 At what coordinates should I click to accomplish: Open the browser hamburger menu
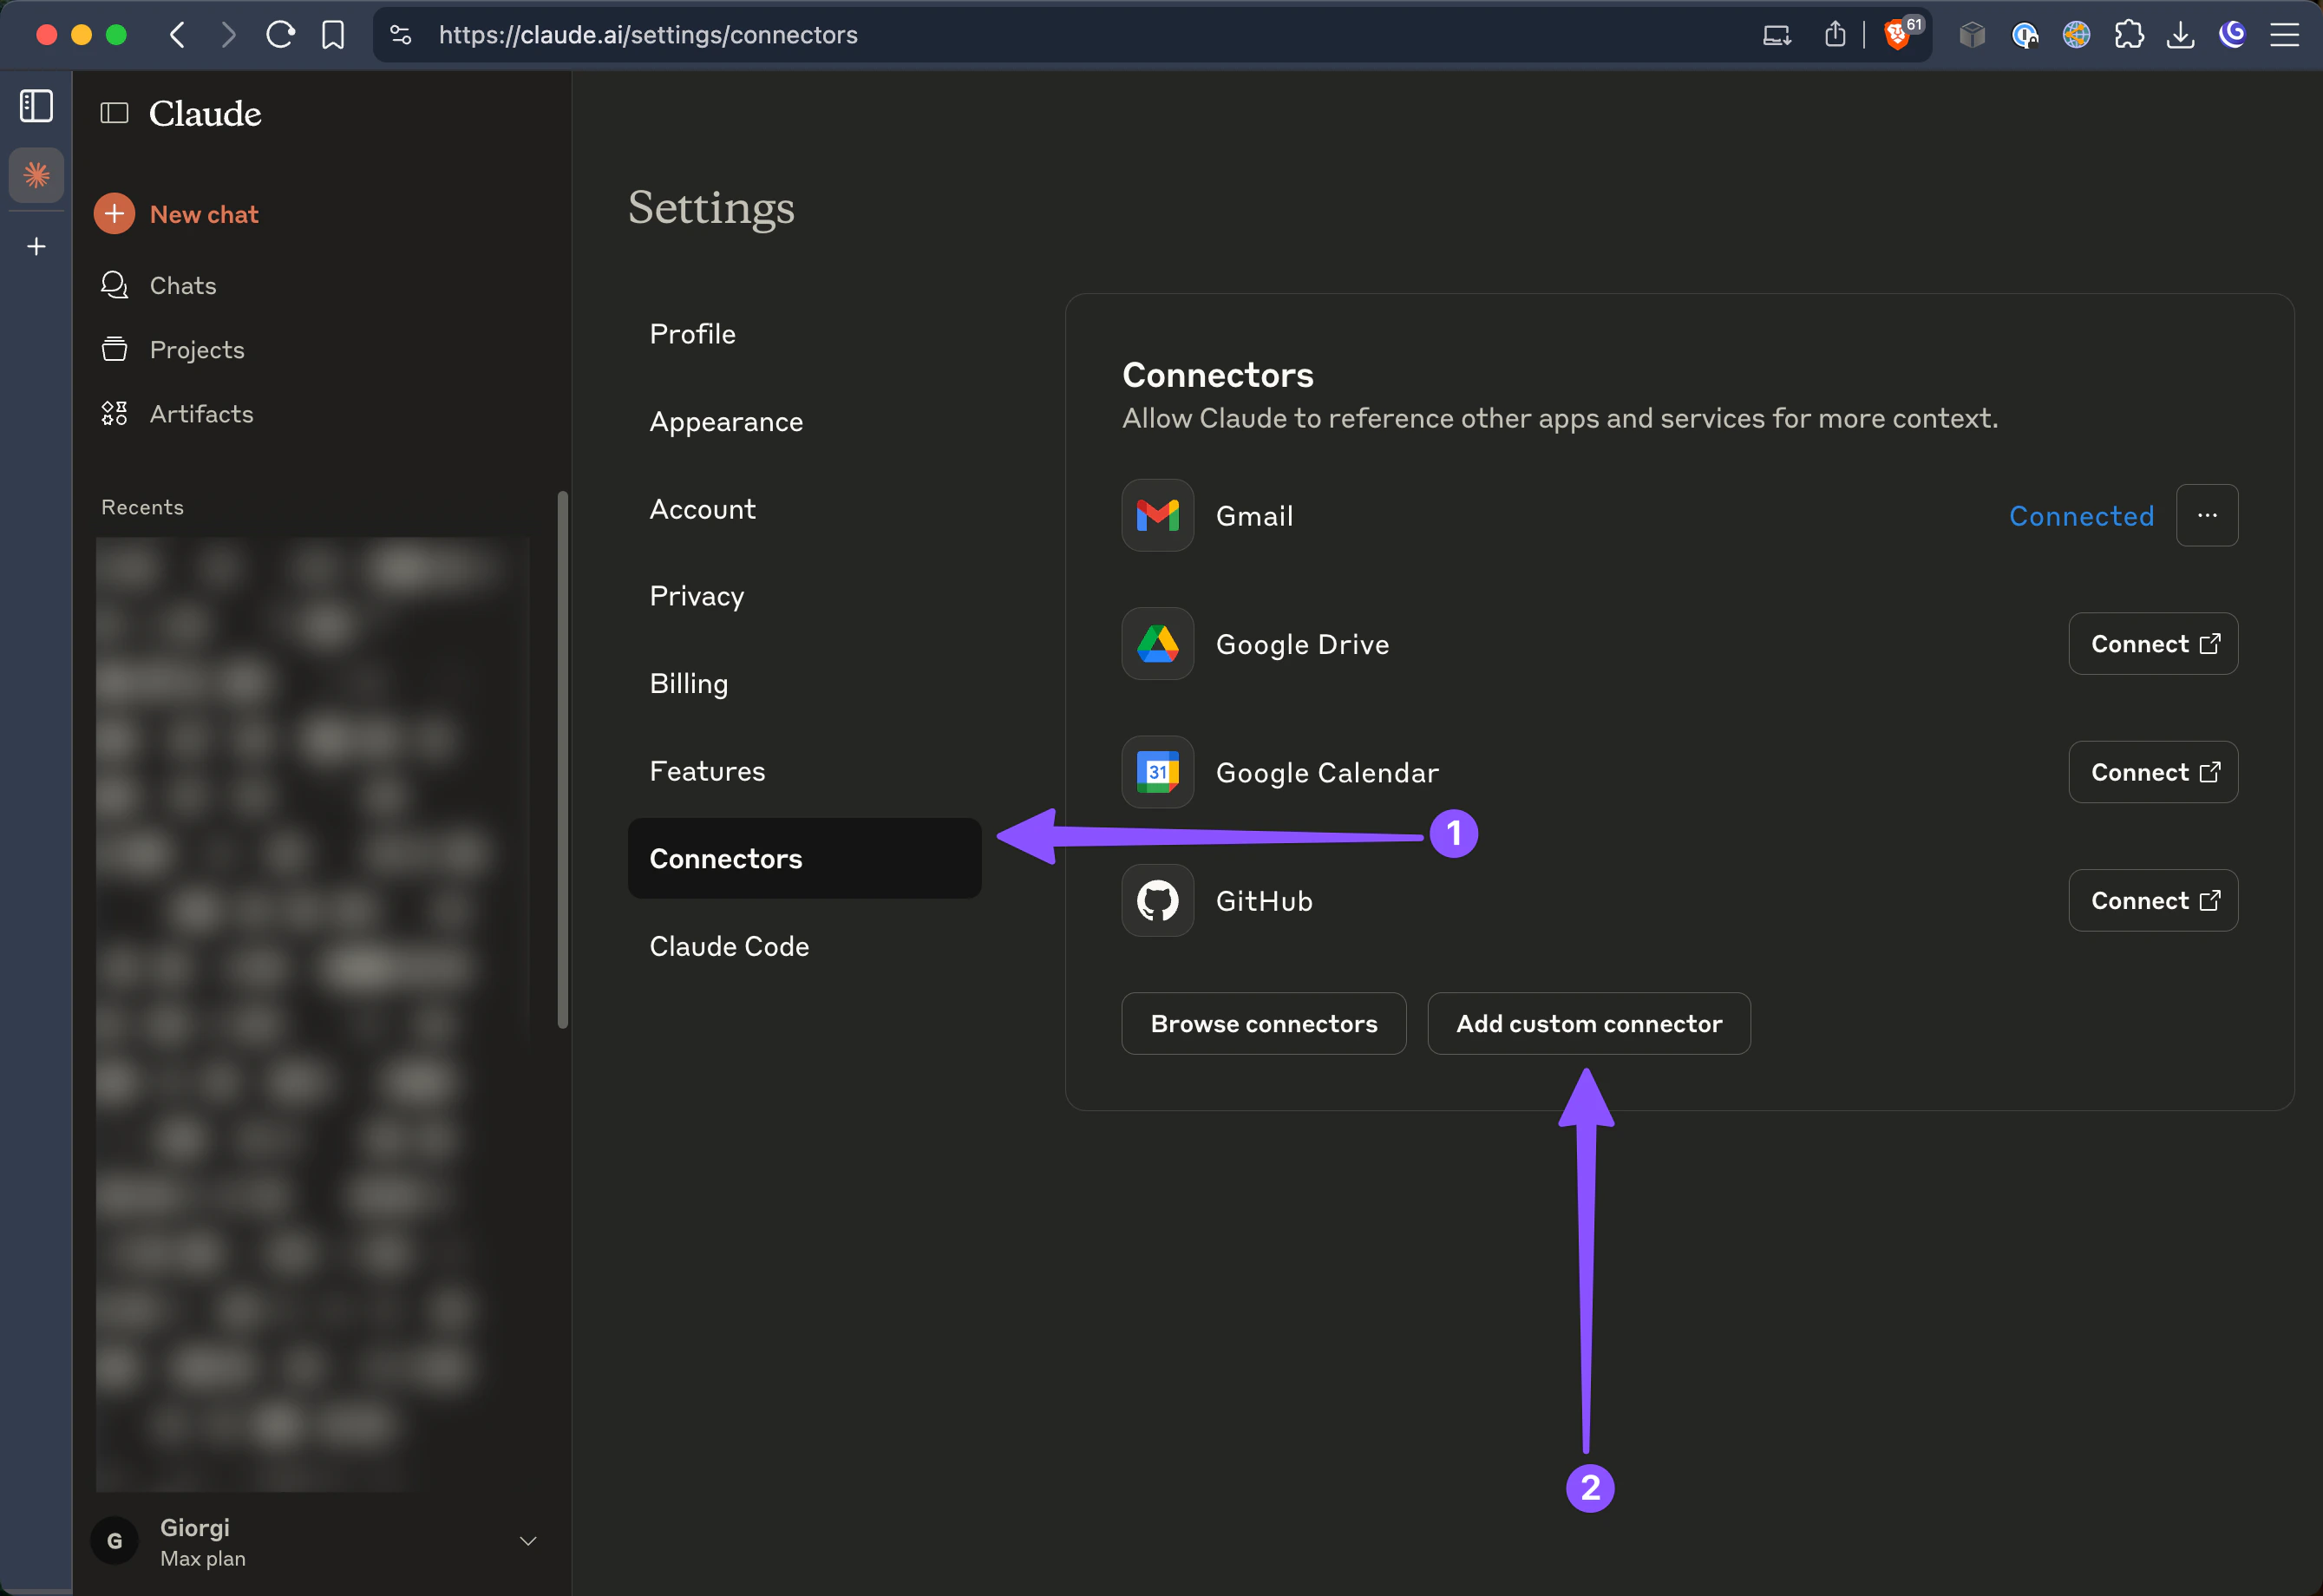(2284, 35)
